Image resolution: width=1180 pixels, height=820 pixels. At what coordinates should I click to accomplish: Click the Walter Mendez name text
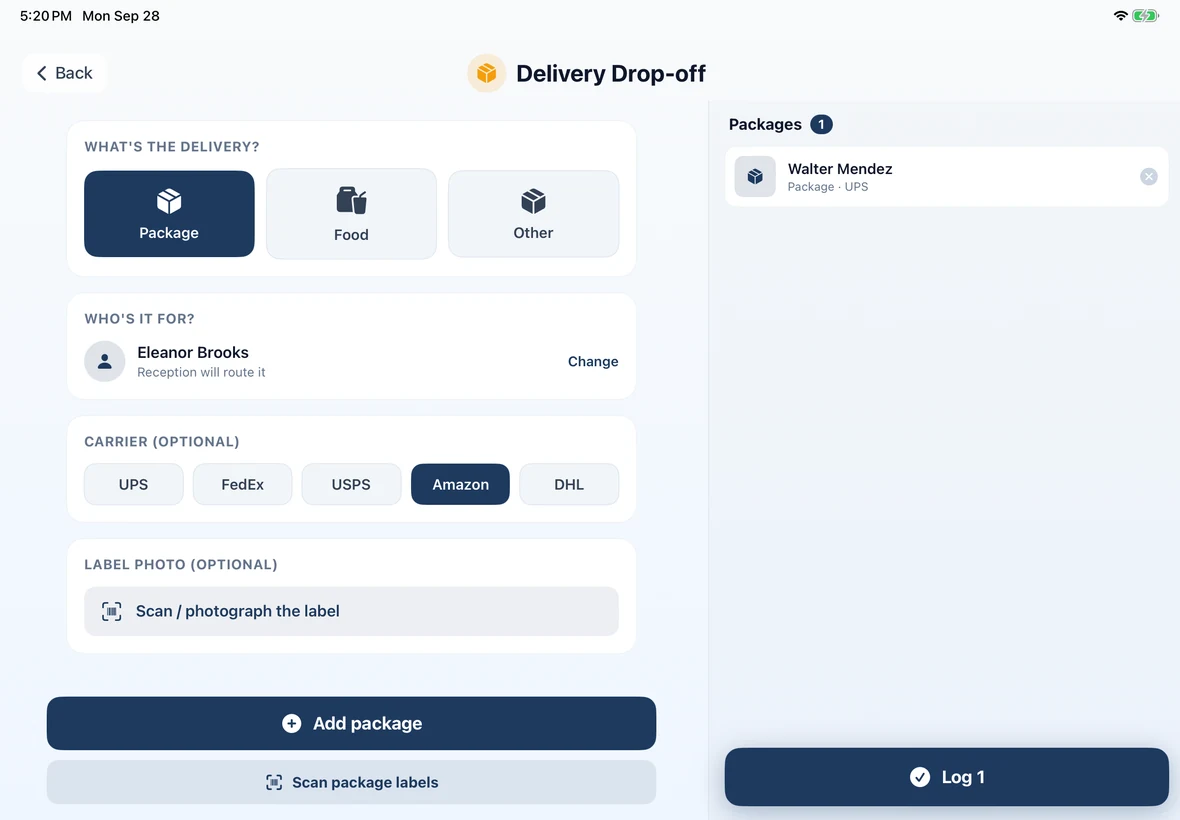tap(840, 169)
